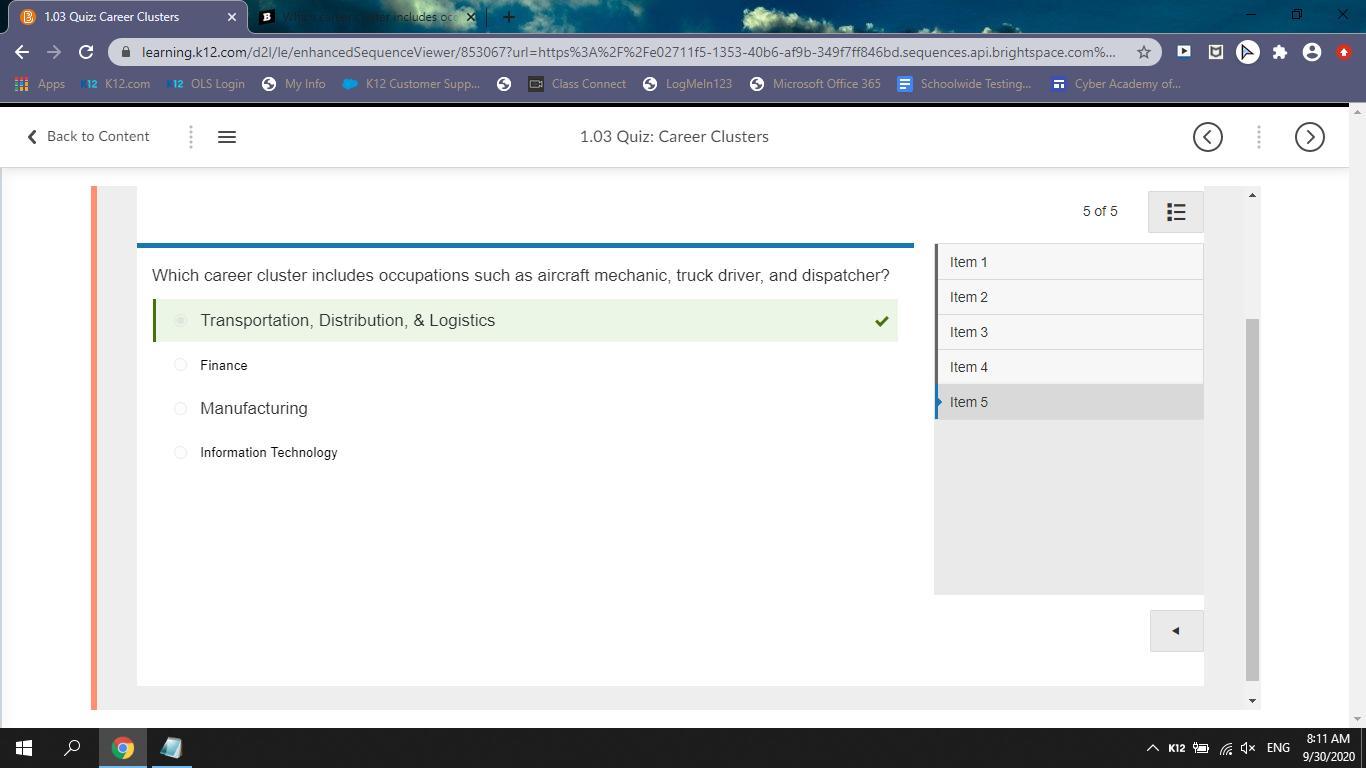Image resolution: width=1366 pixels, height=768 pixels.
Task: Go to next activity with right arrow circle
Action: 1309,137
